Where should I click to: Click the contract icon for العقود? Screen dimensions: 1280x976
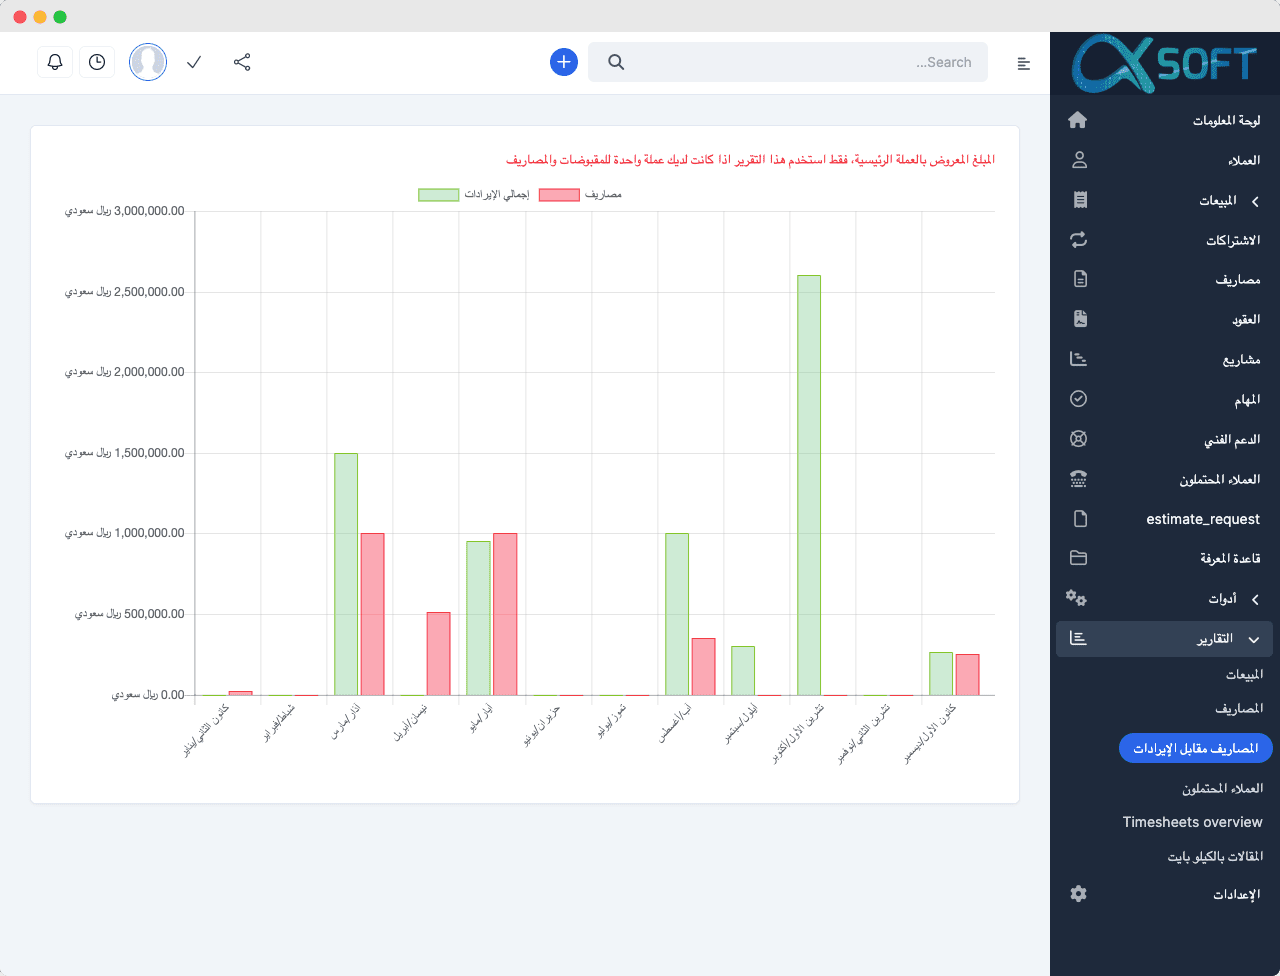pos(1080,319)
